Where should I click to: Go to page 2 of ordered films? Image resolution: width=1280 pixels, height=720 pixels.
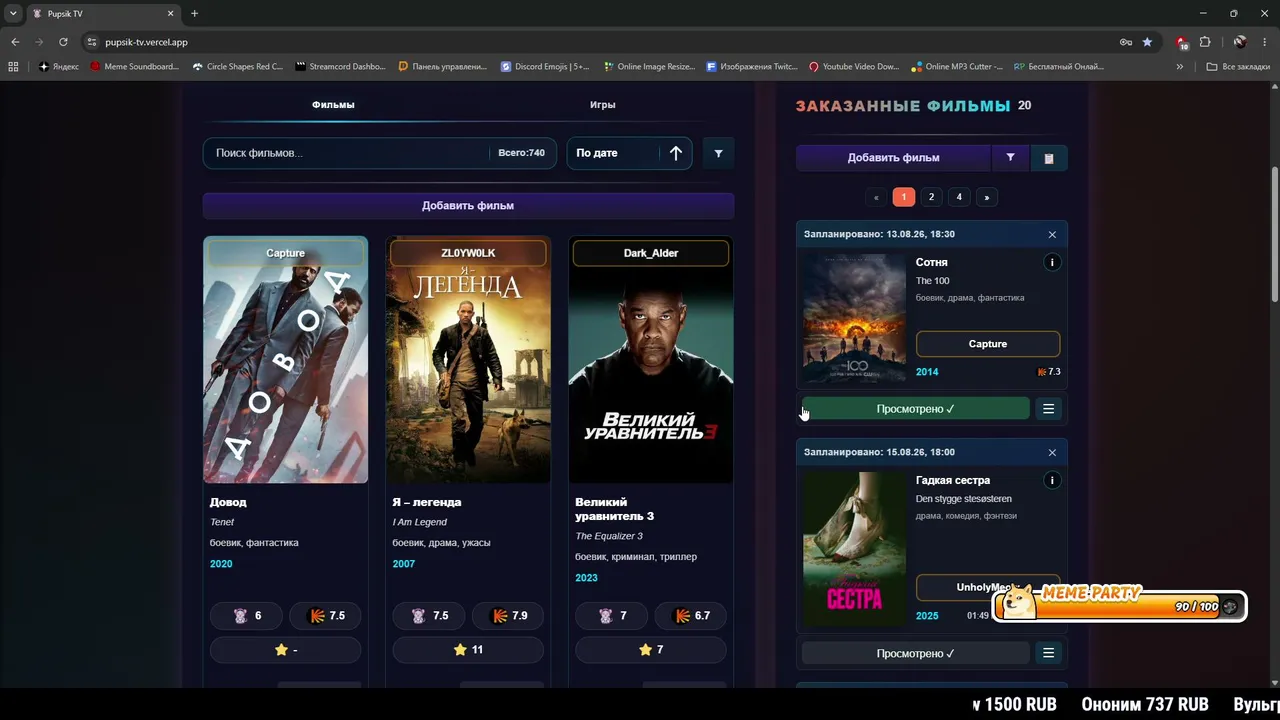[931, 197]
